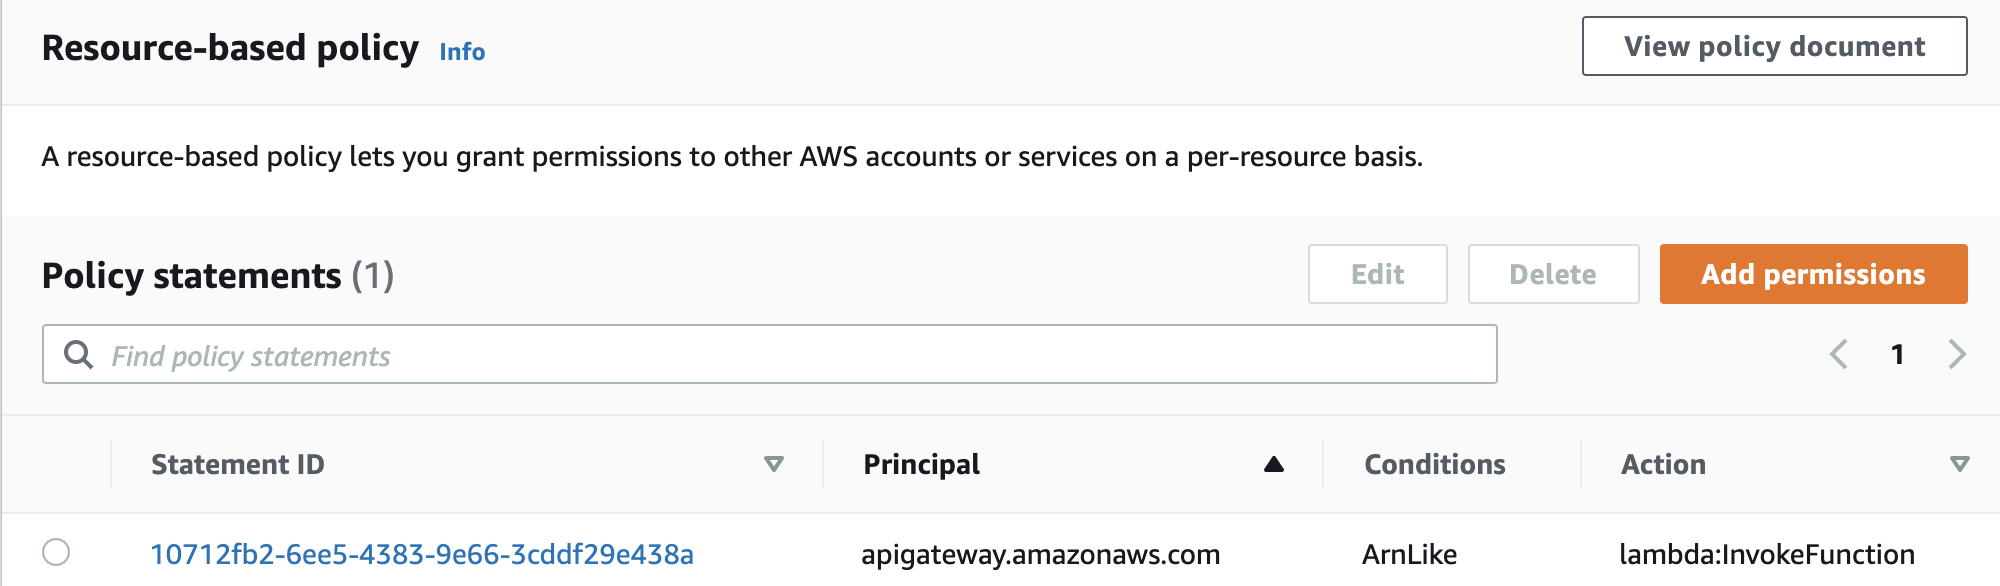This screenshot has height=586, width=2000.
Task: Sort by the Action column header
Action: tap(1663, 464)
